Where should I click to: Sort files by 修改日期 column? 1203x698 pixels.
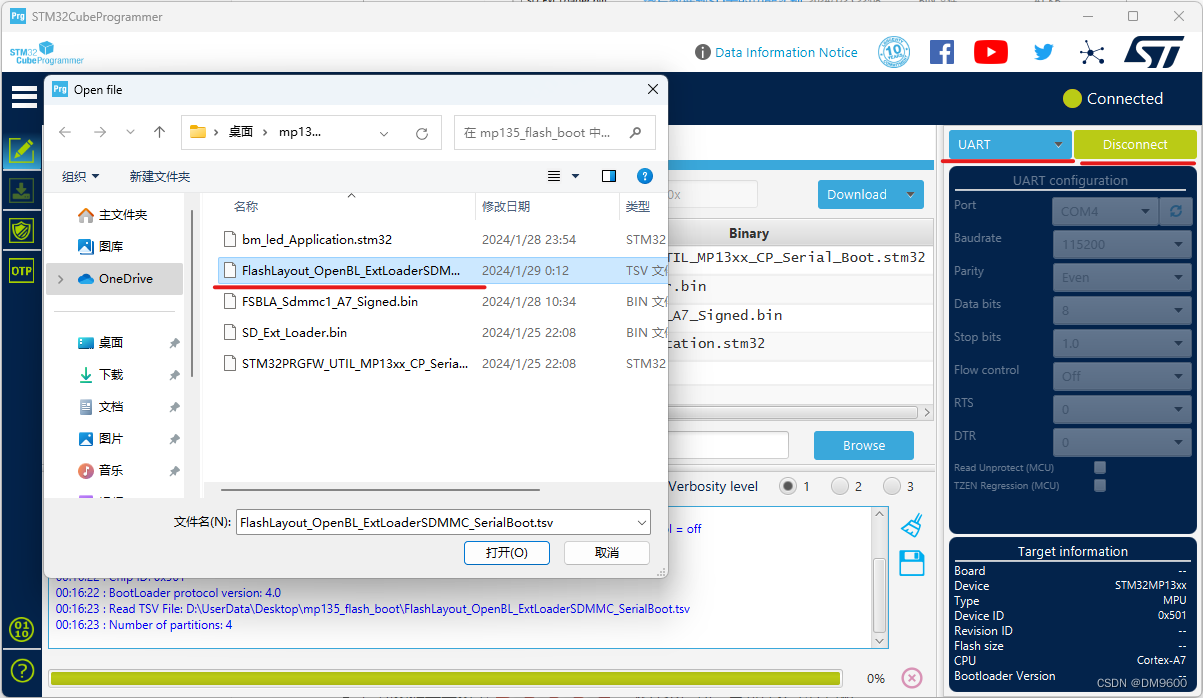coord(506,207)
